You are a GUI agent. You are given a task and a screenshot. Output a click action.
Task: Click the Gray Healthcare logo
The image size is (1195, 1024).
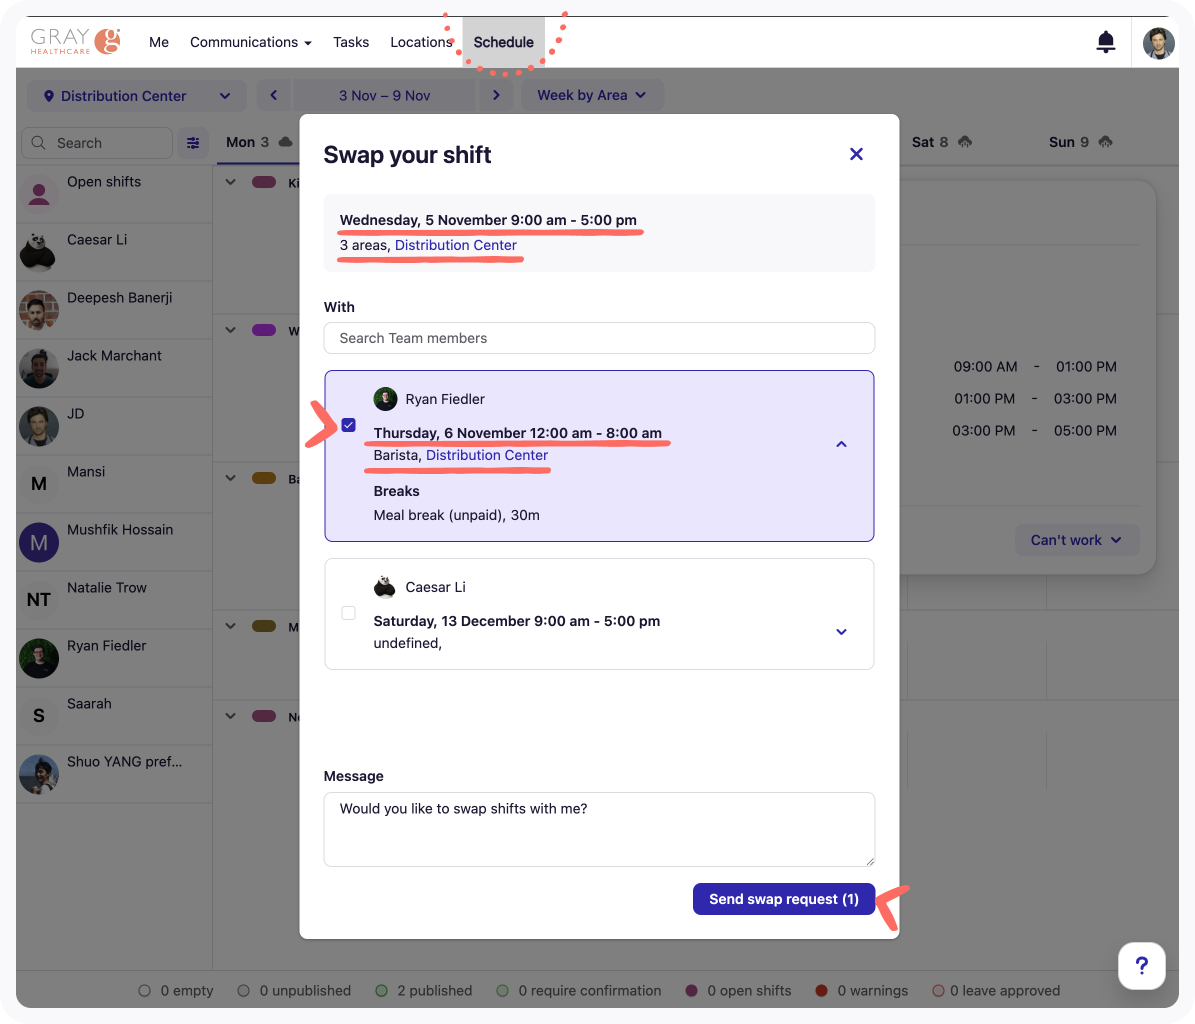(76, 41)
